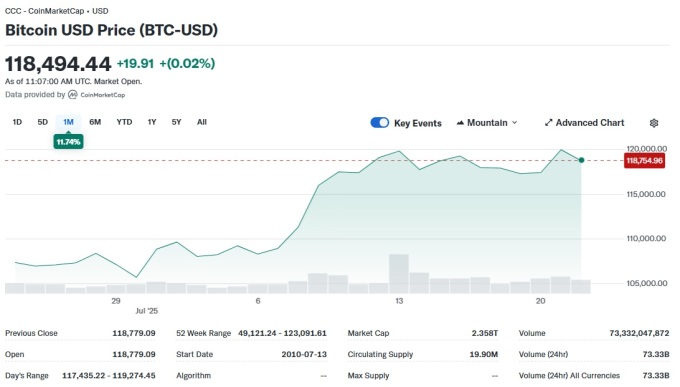
Task: Select the 1D time range tab
Action: tap(17, 122)
